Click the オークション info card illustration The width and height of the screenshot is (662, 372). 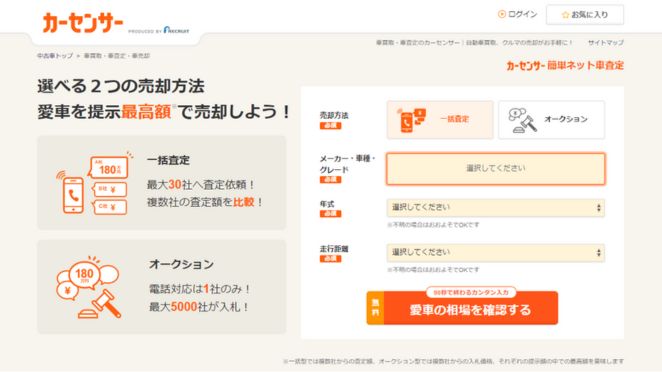pos(89,287)
